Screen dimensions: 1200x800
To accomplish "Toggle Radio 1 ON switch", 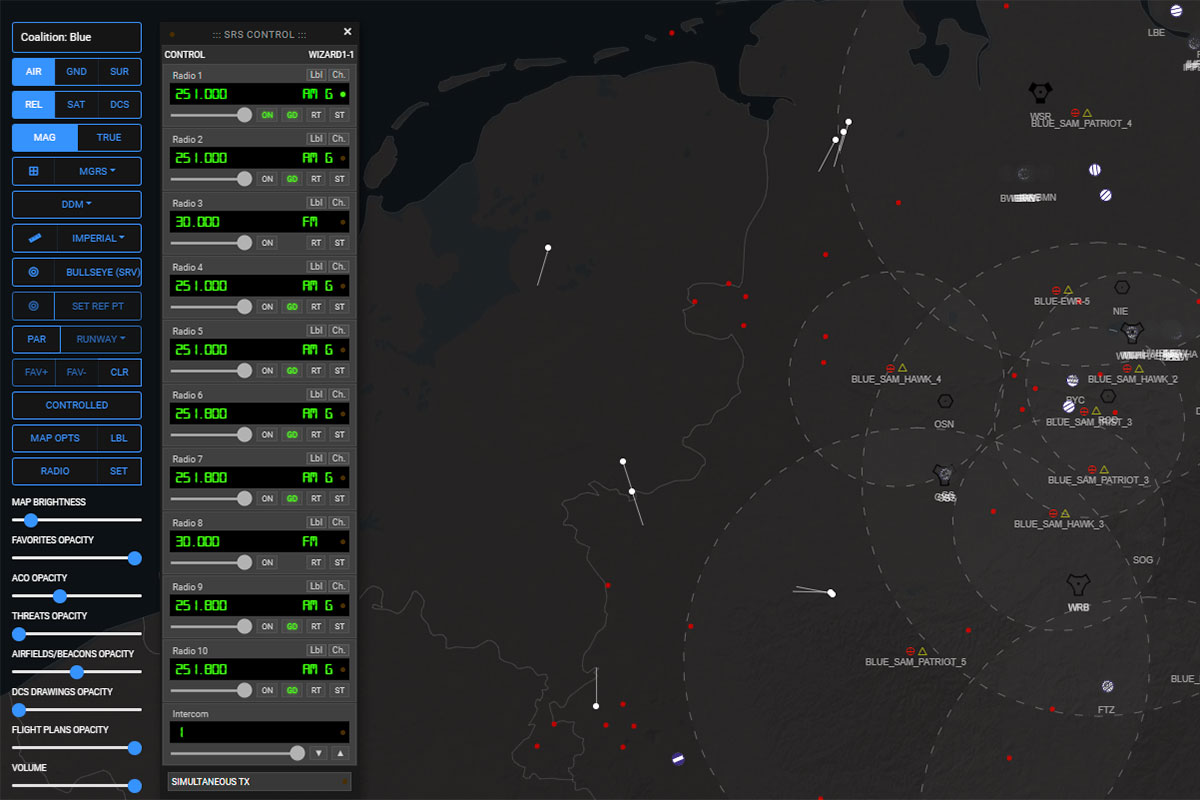I will click(267, 115).
